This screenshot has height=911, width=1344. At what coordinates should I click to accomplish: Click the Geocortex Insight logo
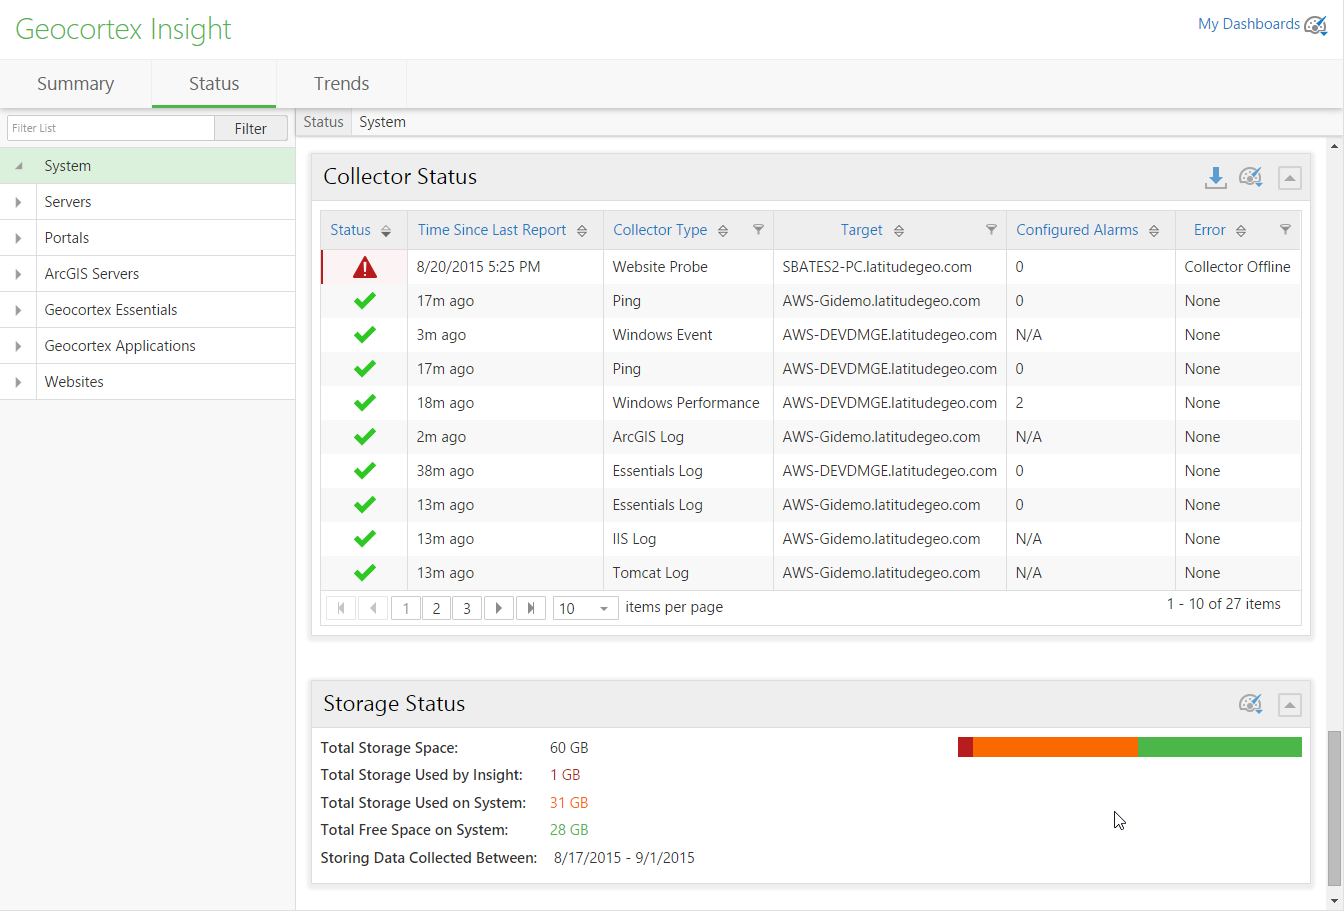click(123, 30)
